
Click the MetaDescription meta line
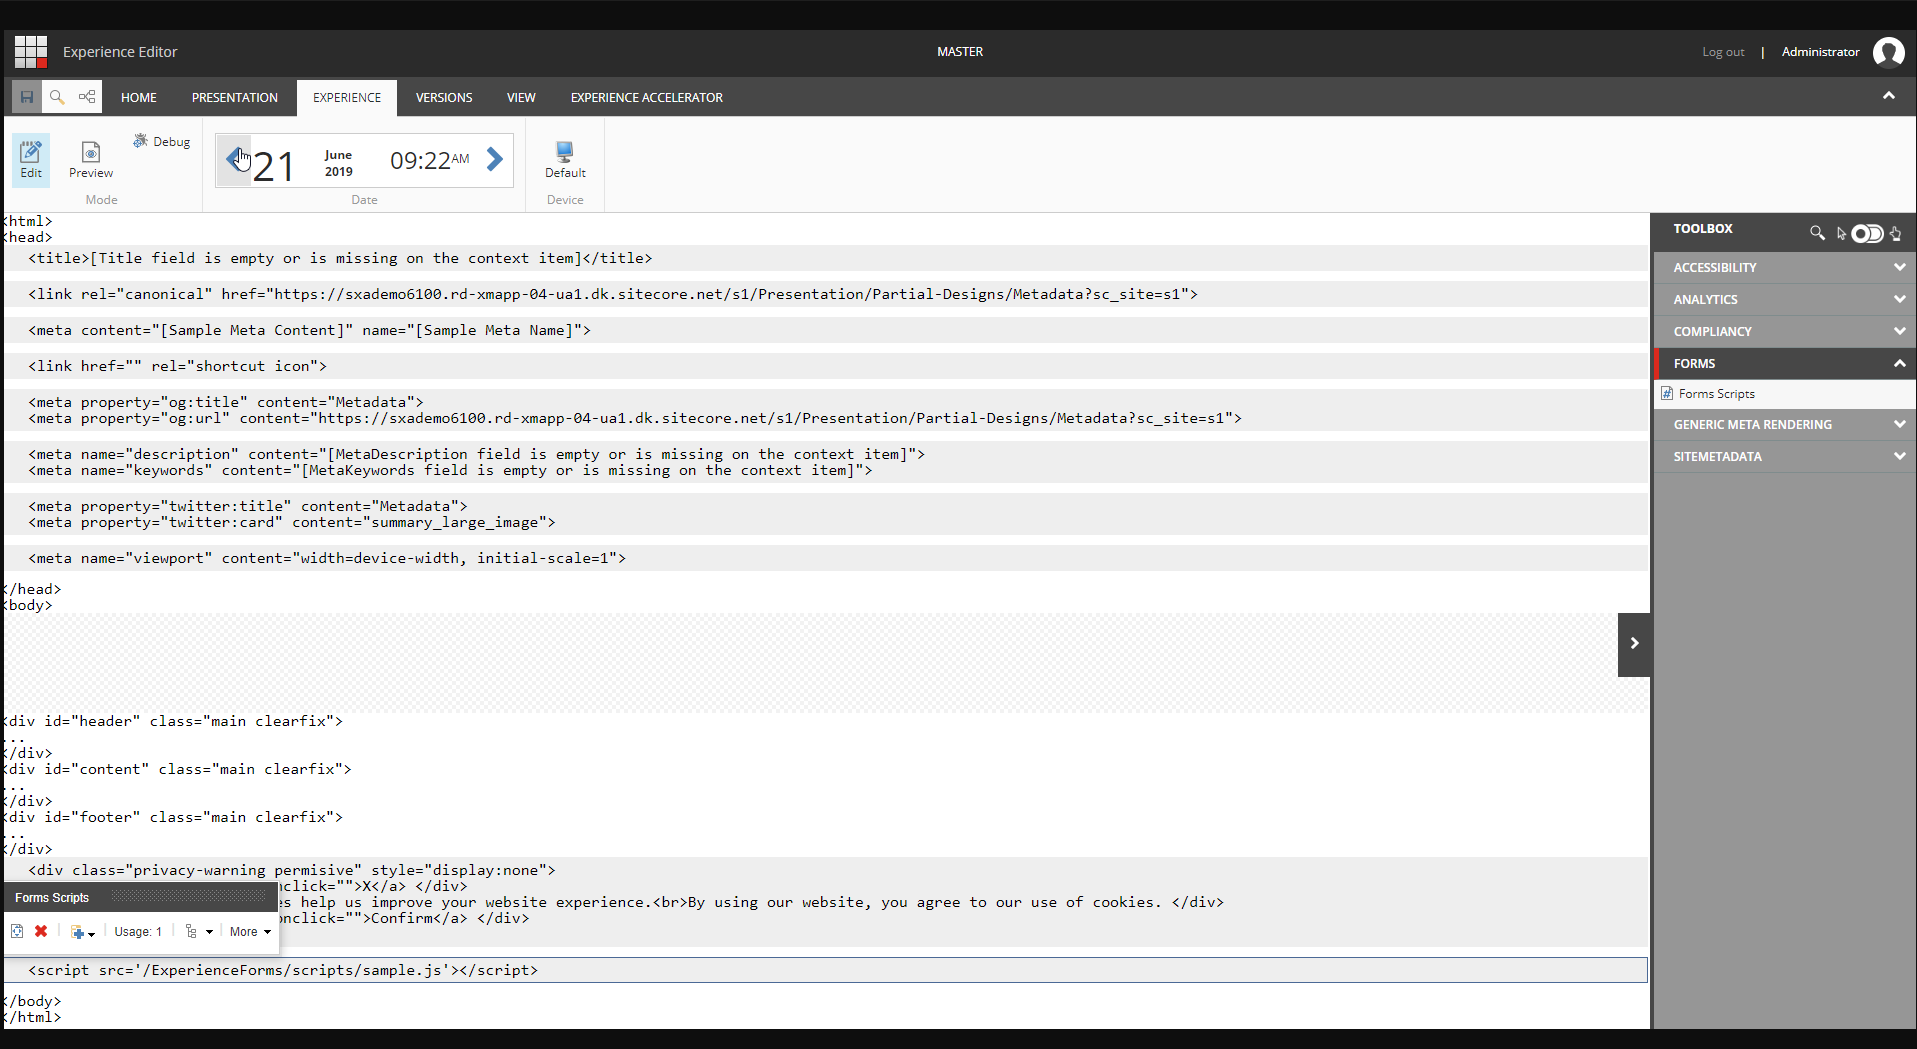pos(477,454)
